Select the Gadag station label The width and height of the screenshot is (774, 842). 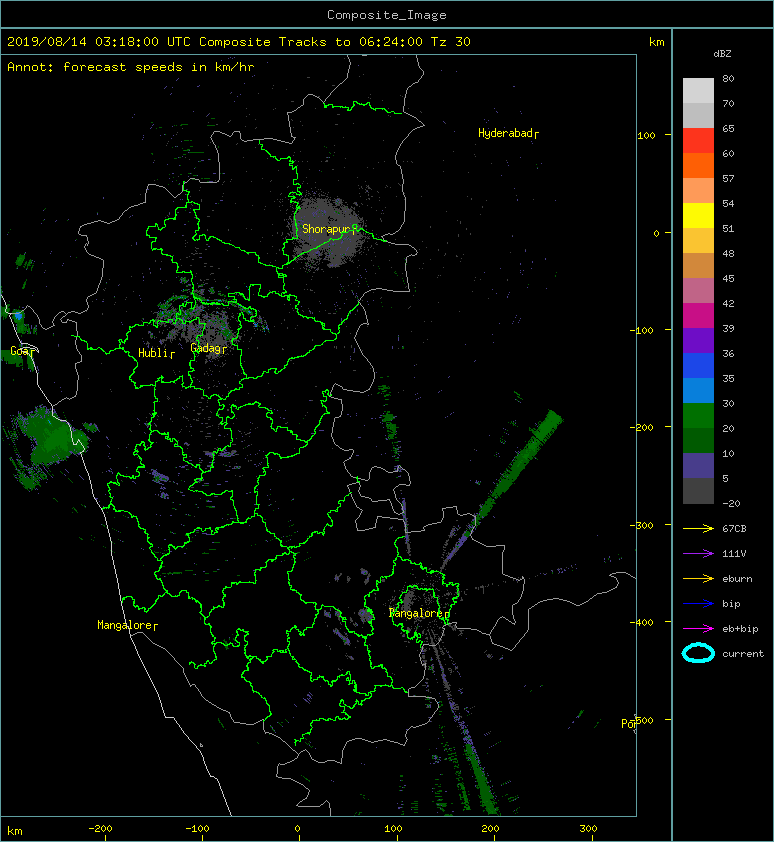point(205,348)
